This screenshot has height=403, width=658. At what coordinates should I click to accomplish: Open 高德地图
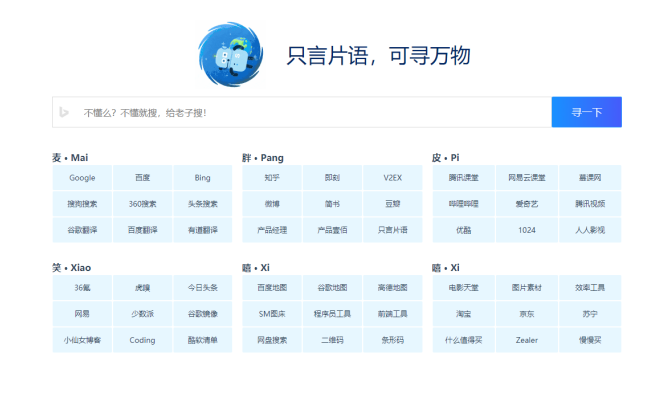(x=393, y=288)
